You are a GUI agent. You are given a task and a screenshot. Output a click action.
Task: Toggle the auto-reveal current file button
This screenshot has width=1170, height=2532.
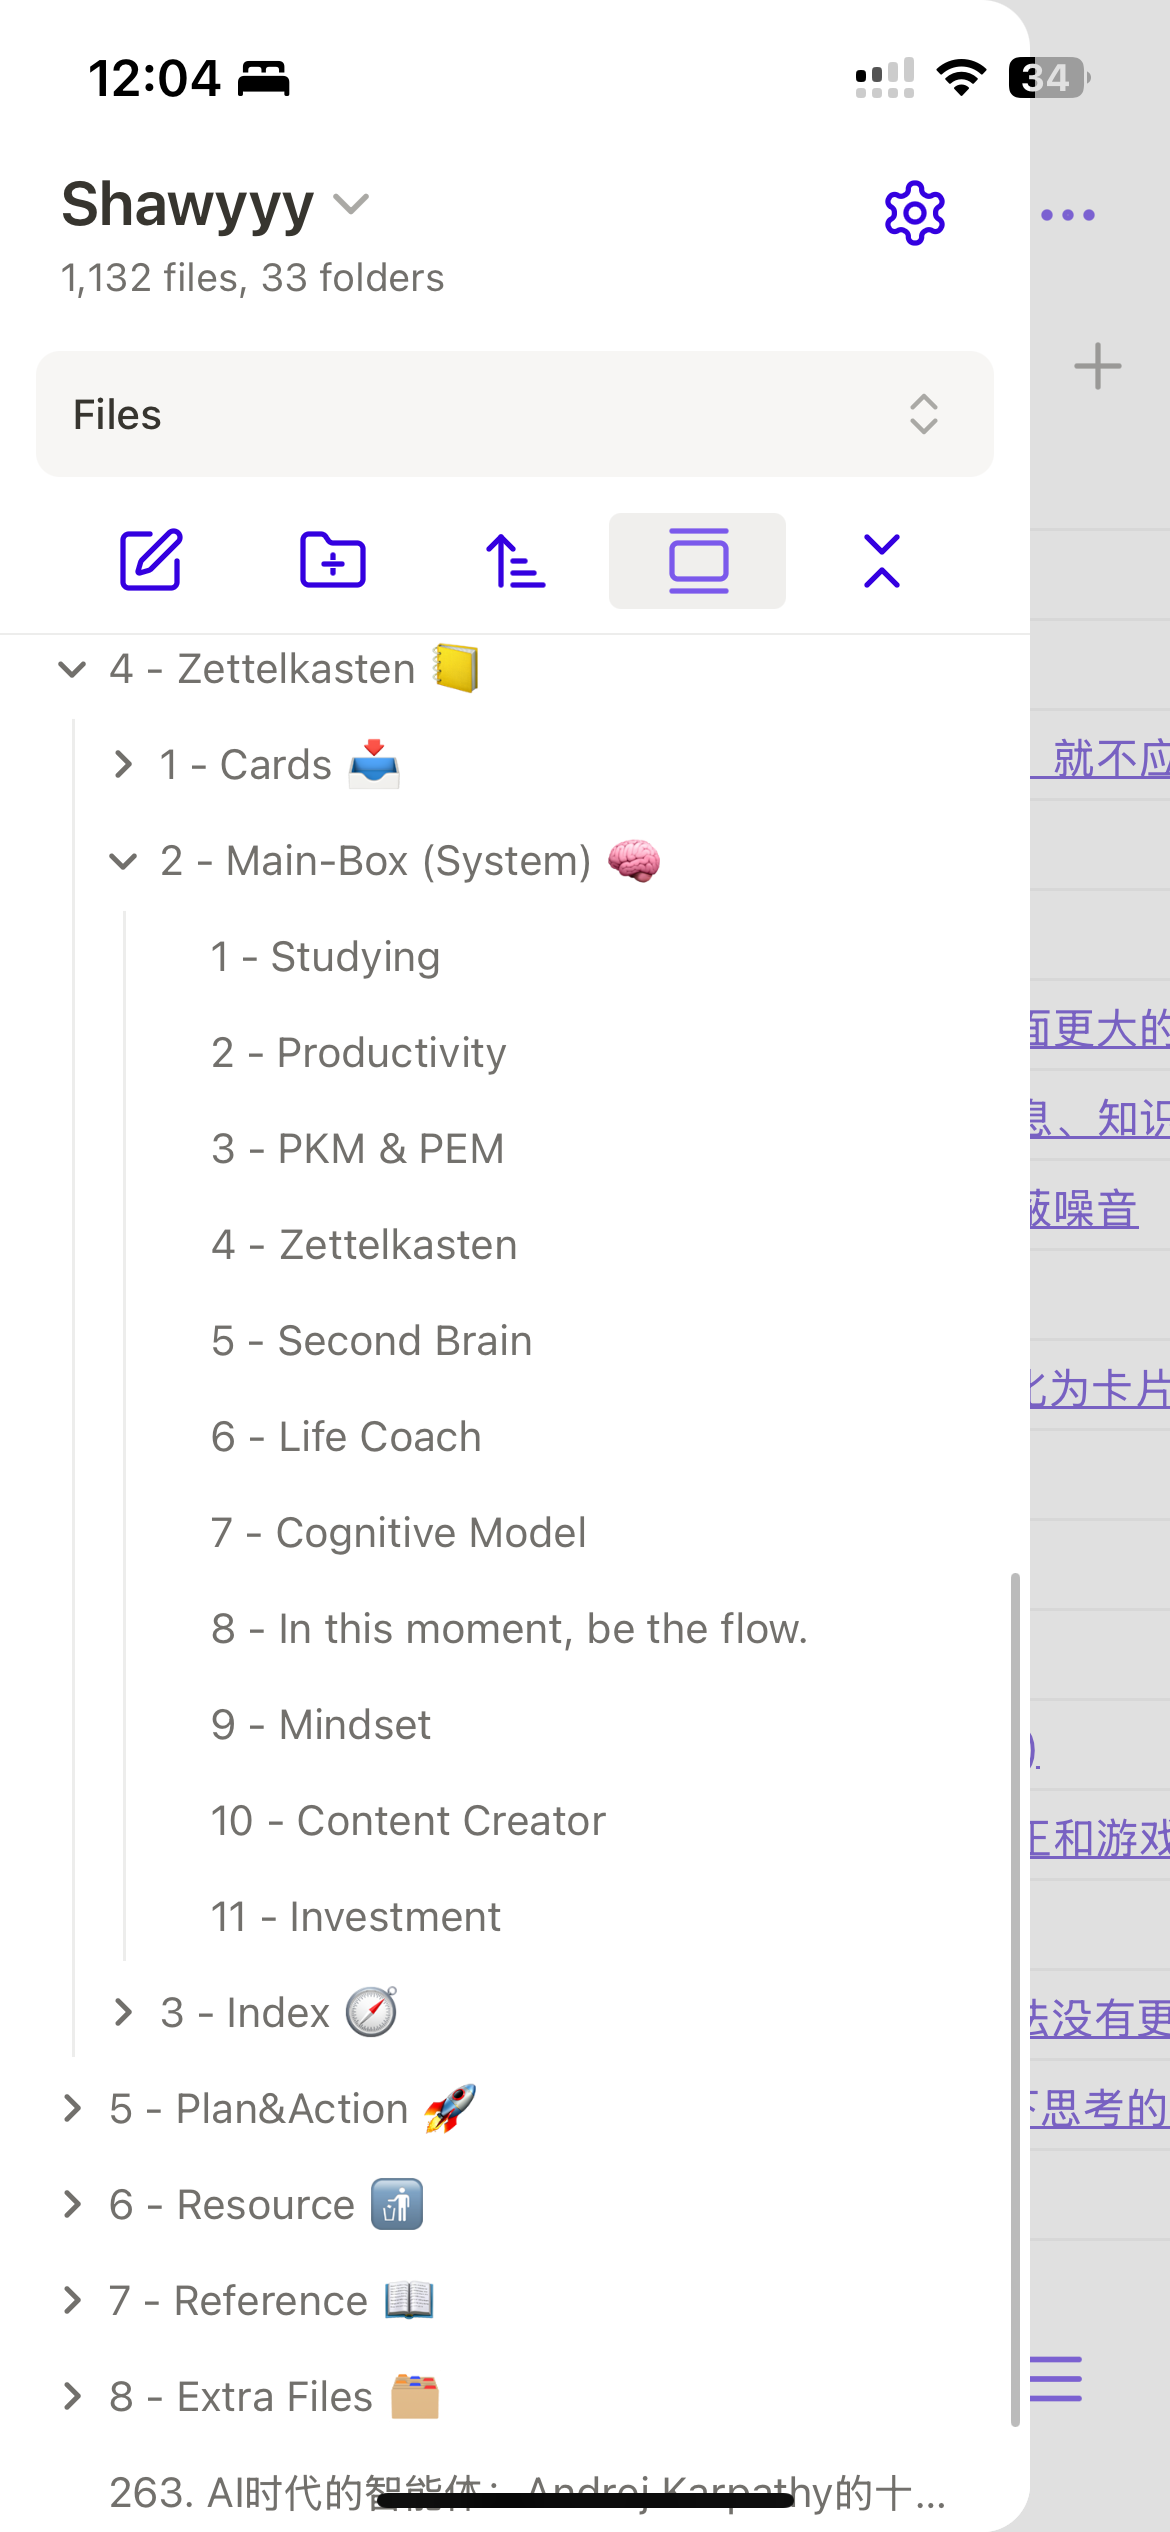[x=697, y=560]
